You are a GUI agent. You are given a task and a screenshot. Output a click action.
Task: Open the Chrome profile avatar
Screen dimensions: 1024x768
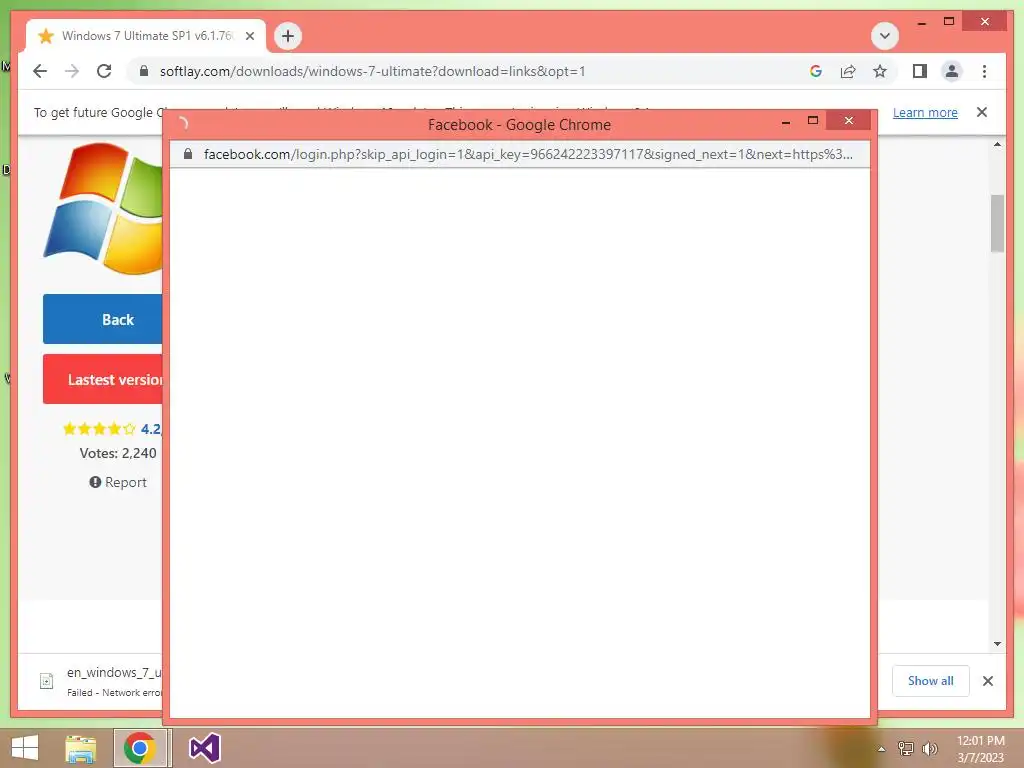point(952,71)
